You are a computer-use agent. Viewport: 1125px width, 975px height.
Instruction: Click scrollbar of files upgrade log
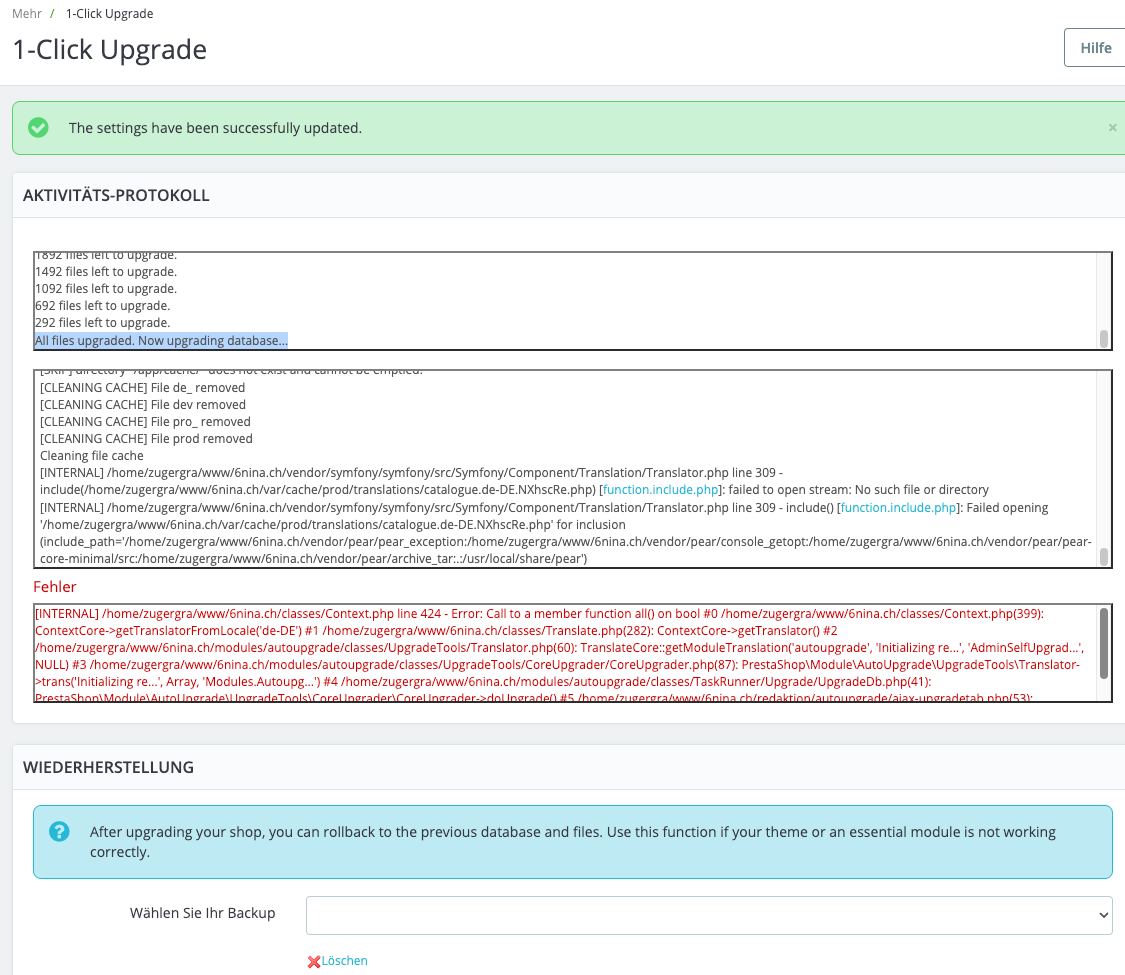coord(1103,339)
